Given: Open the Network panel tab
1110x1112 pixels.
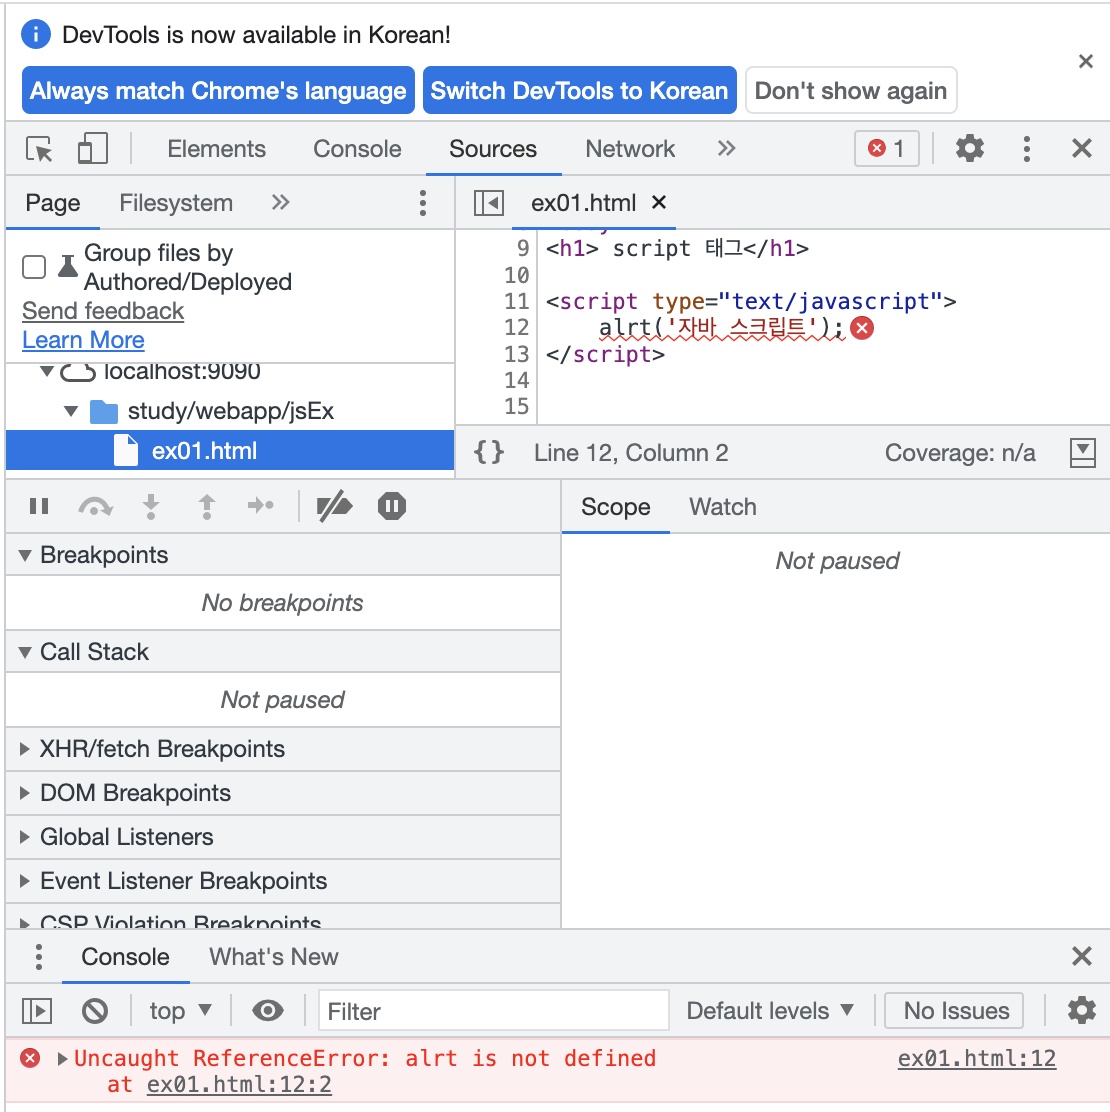Looking at the screenshot, I should (630, 149).
